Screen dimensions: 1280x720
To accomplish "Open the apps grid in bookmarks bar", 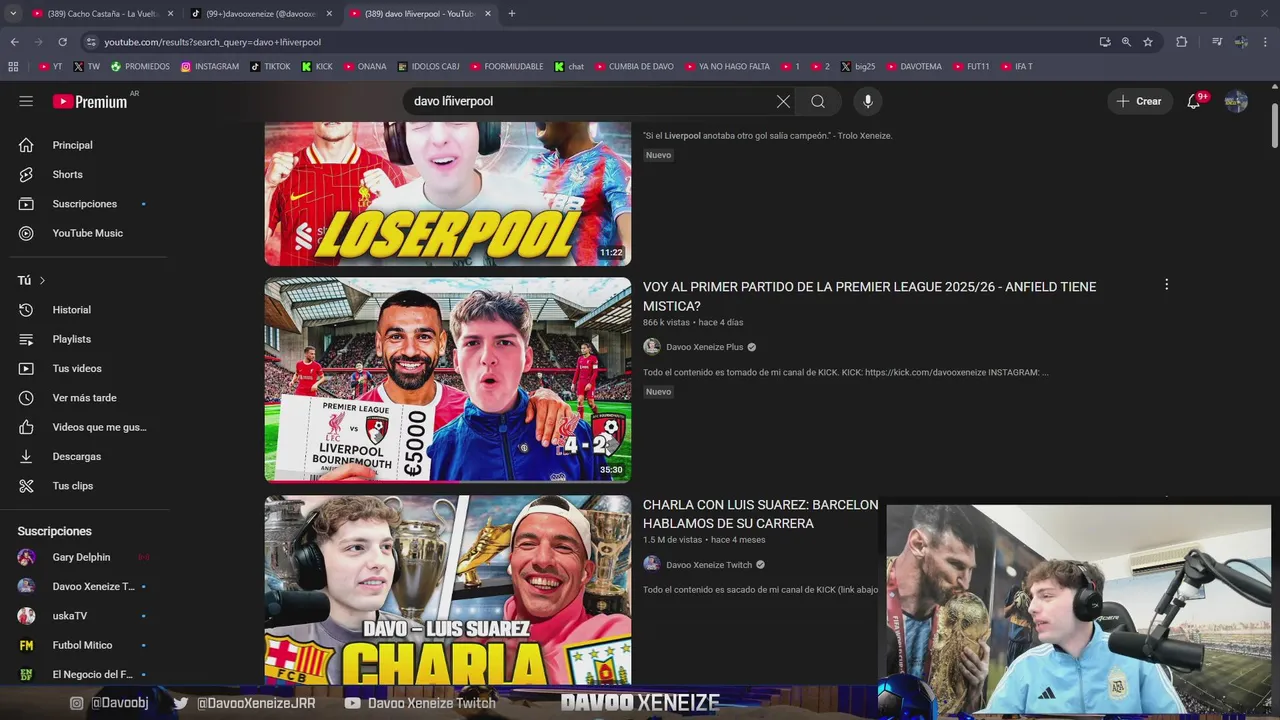I will (x=13, y=67).
